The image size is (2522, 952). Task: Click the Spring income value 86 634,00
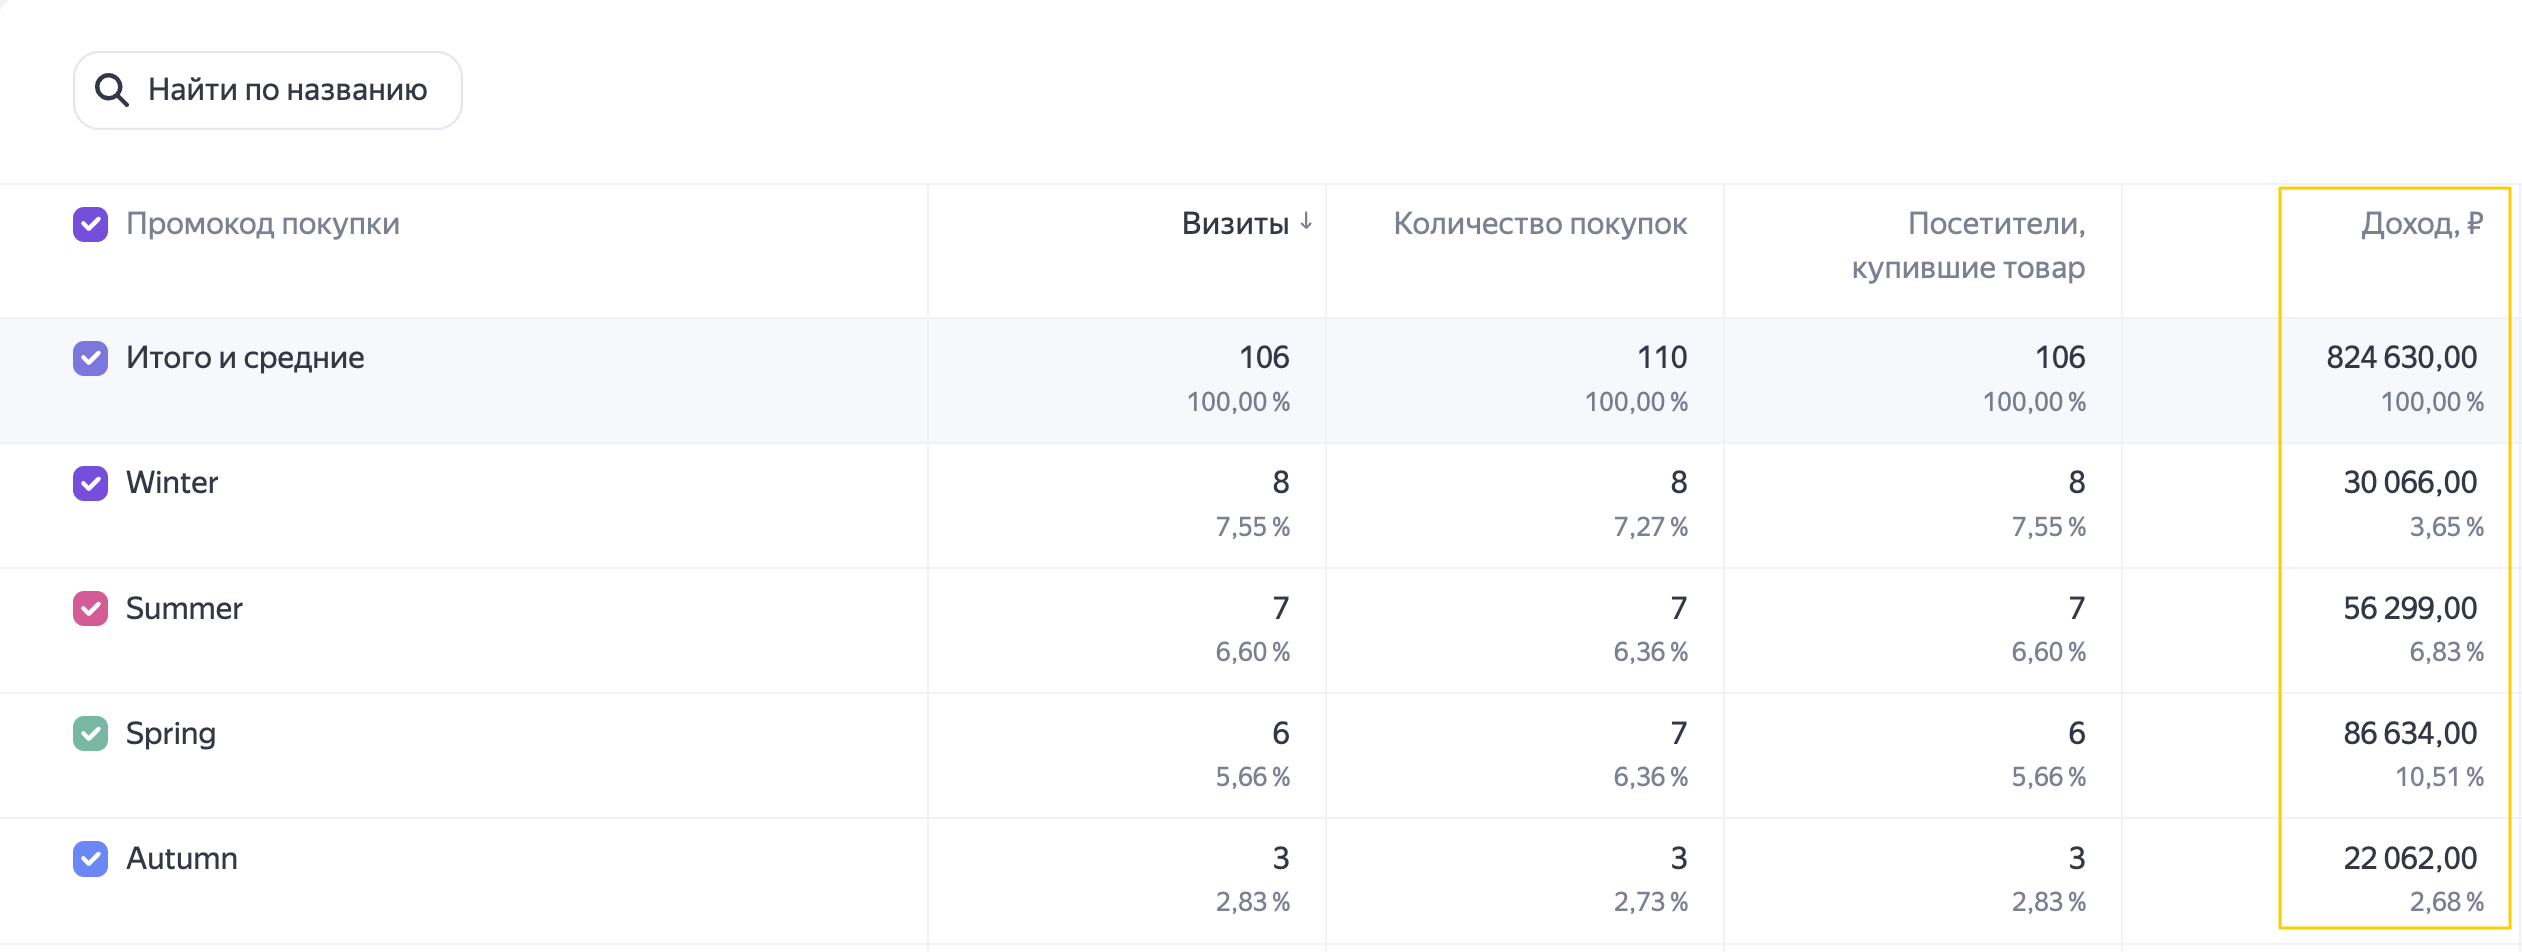coord(2410,733)
